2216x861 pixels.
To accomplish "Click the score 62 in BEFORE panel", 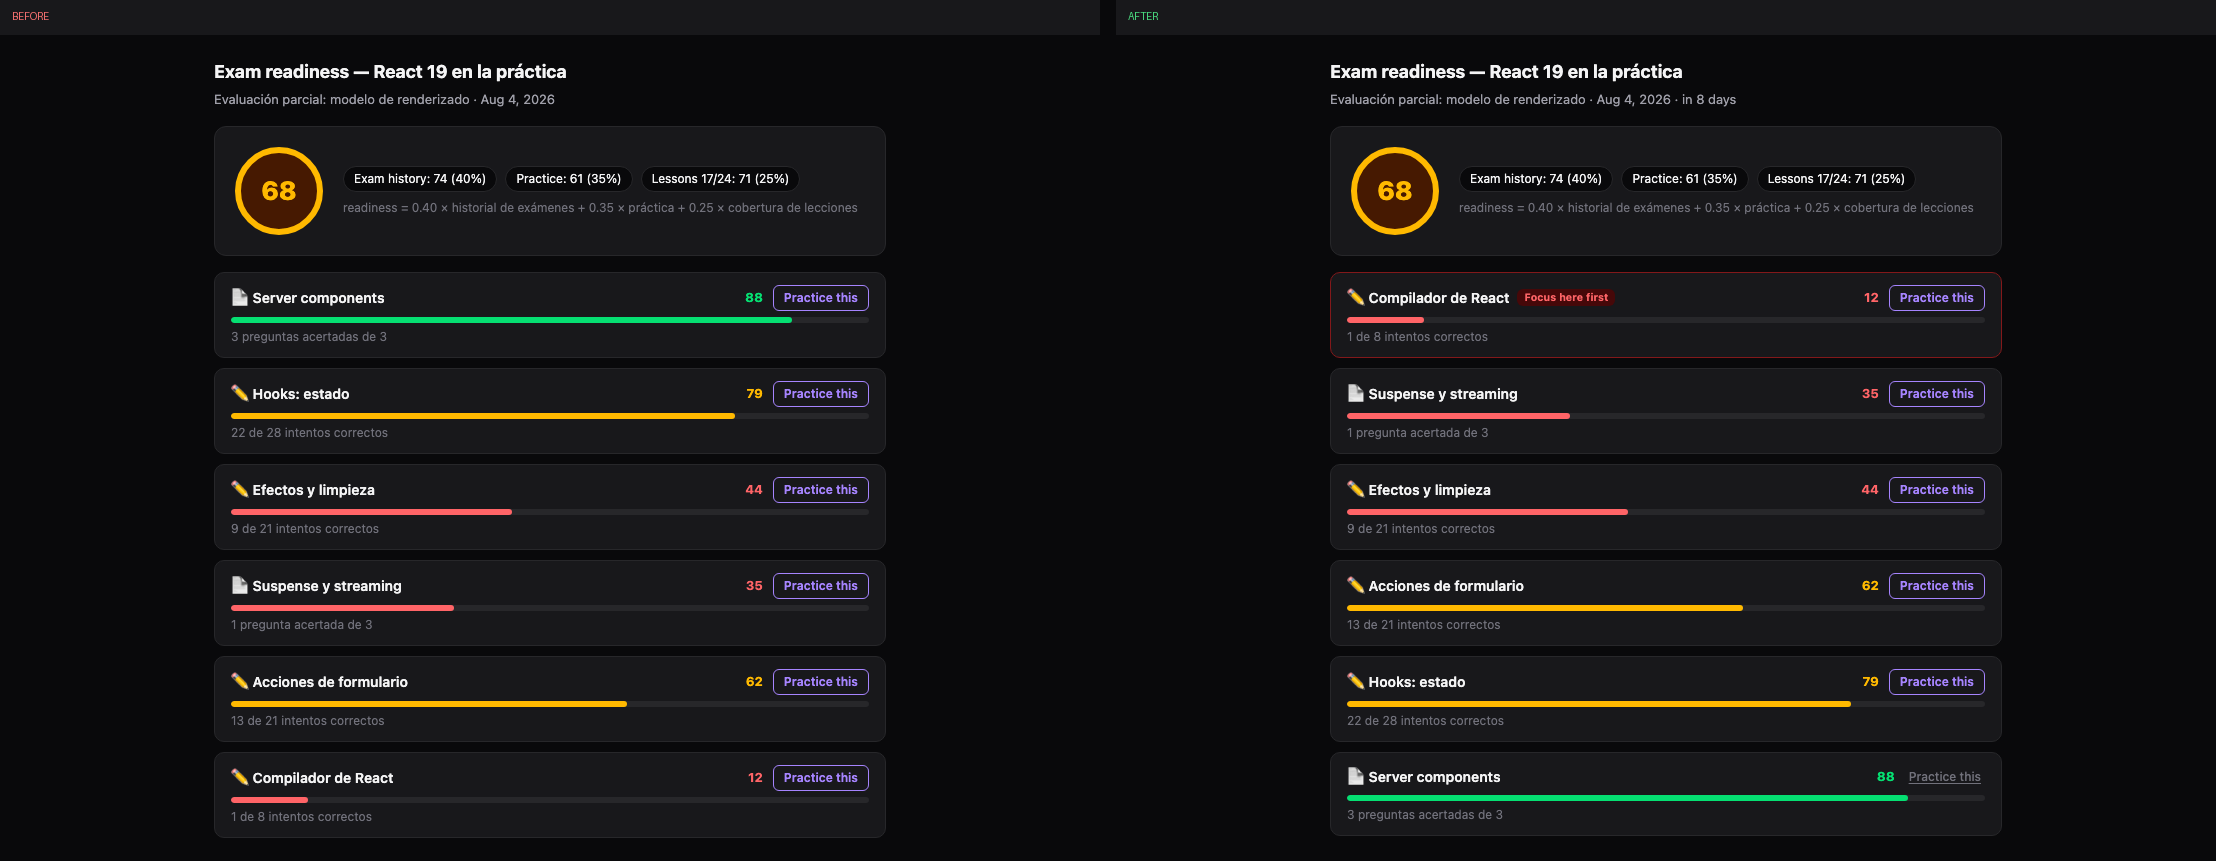I will coord(754,682).
